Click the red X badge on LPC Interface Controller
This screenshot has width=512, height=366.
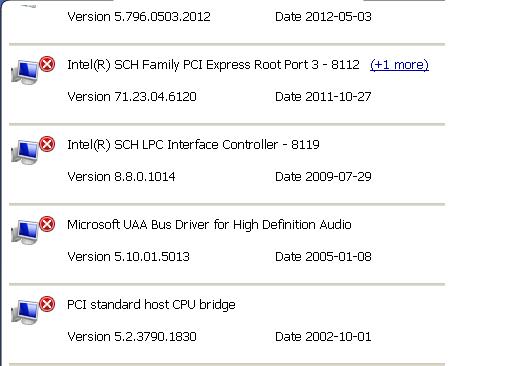pyautogui.click(x=47, y=144)
